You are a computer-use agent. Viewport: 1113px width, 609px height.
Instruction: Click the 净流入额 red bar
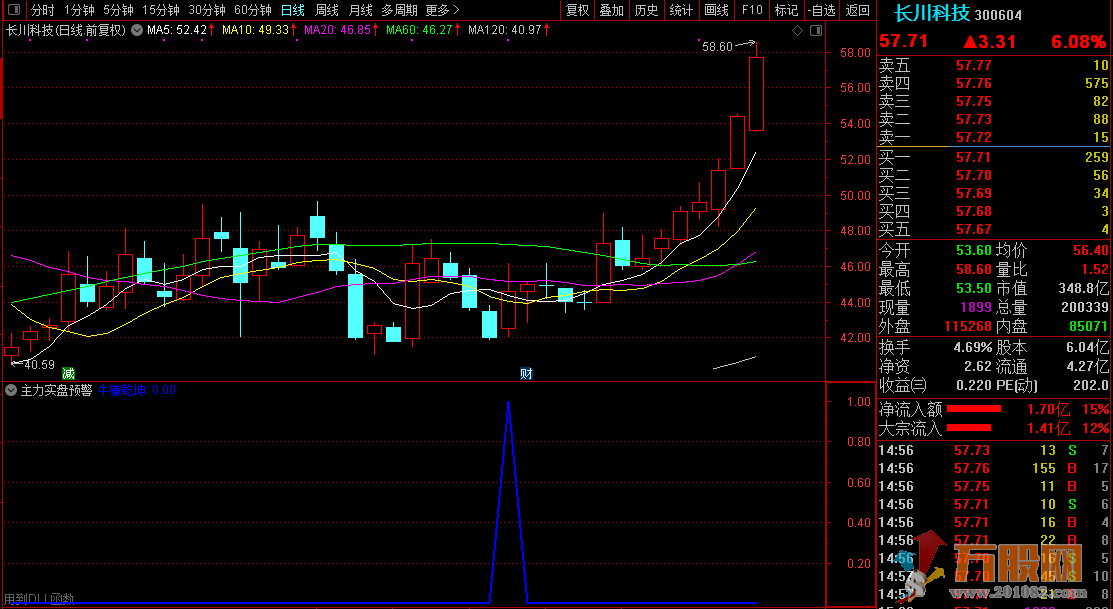click(x=974, y=409)
